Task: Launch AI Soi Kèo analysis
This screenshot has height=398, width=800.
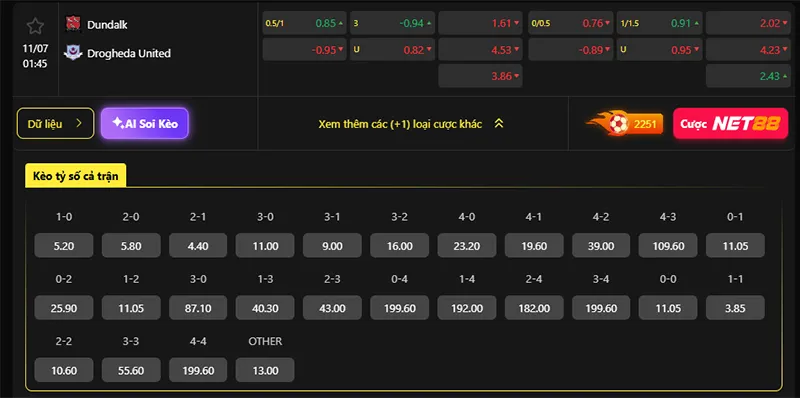Action: pyautogui.click(x=145, y=123)
